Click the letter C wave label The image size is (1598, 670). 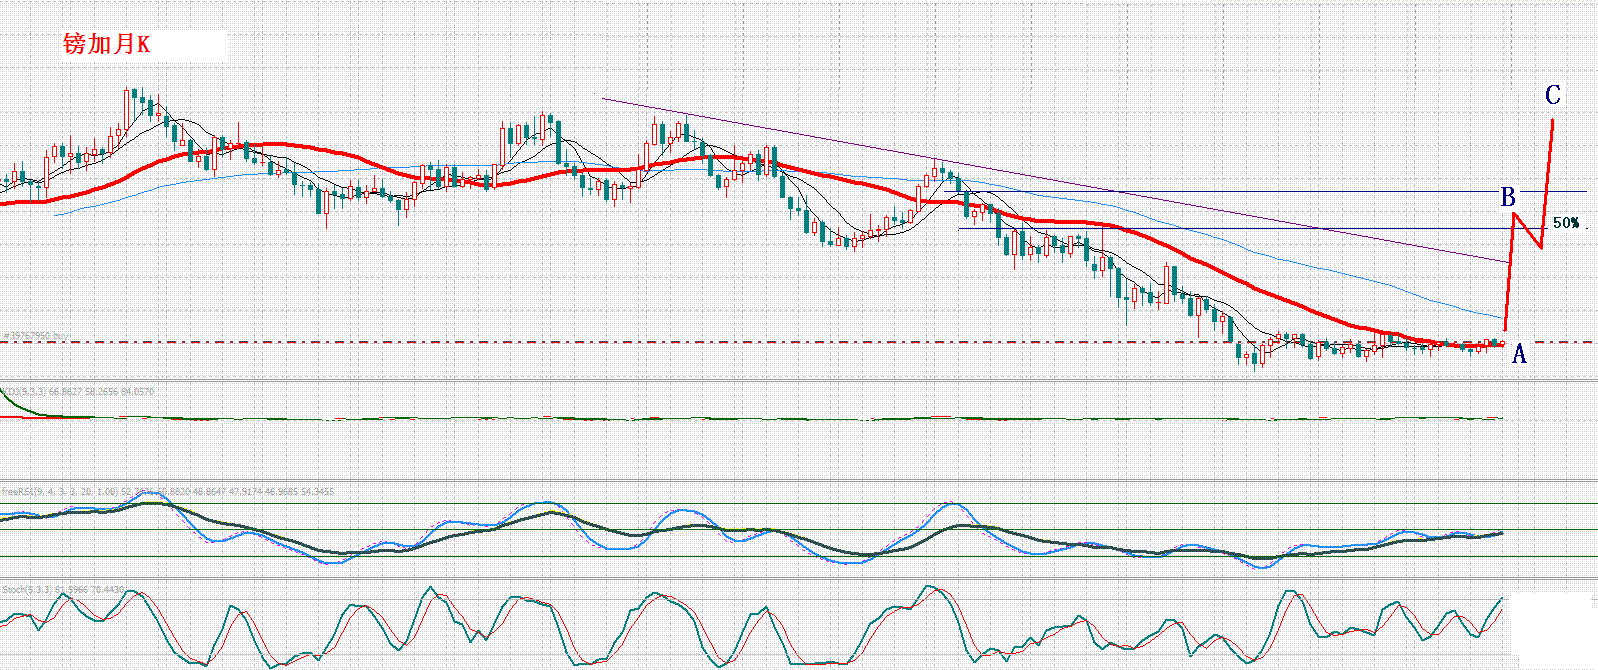tap(1552, 95)
